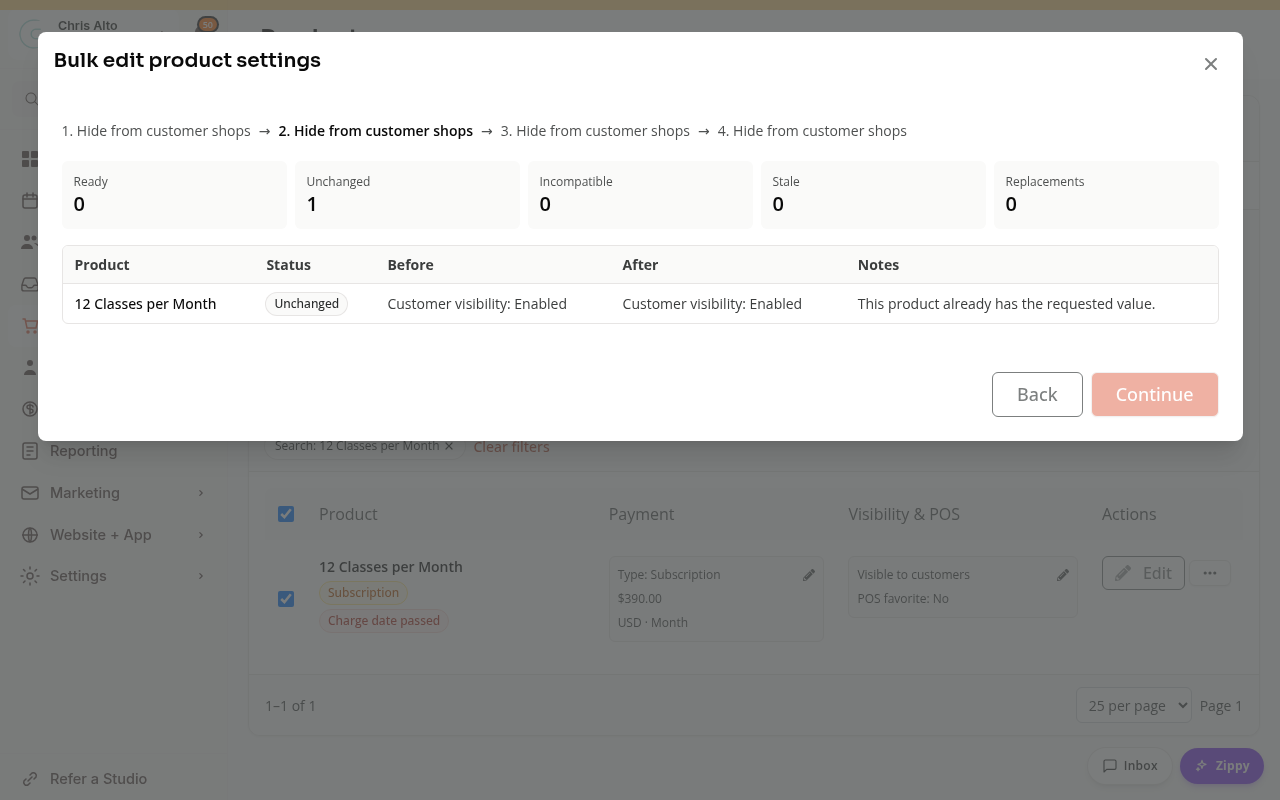Click 12 Classes per Month in dialog table
Image resolution: width=1280 pixels, height=800 pixels.
click(145, 304)
